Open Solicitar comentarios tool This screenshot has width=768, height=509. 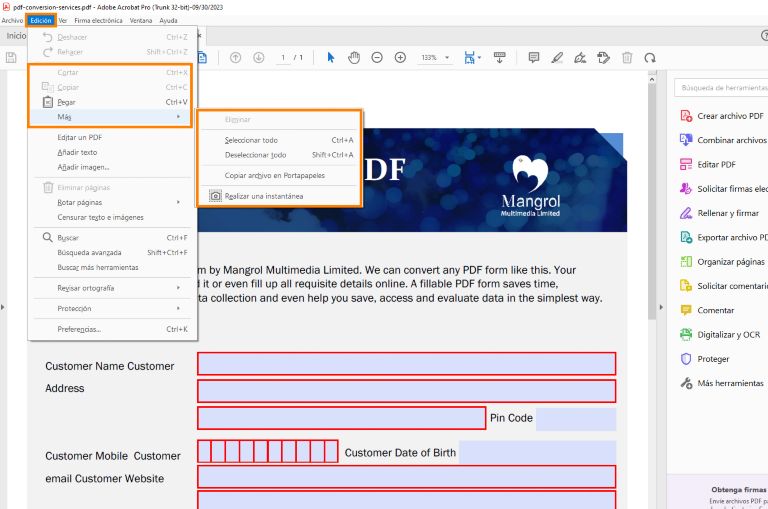(723, 286)
